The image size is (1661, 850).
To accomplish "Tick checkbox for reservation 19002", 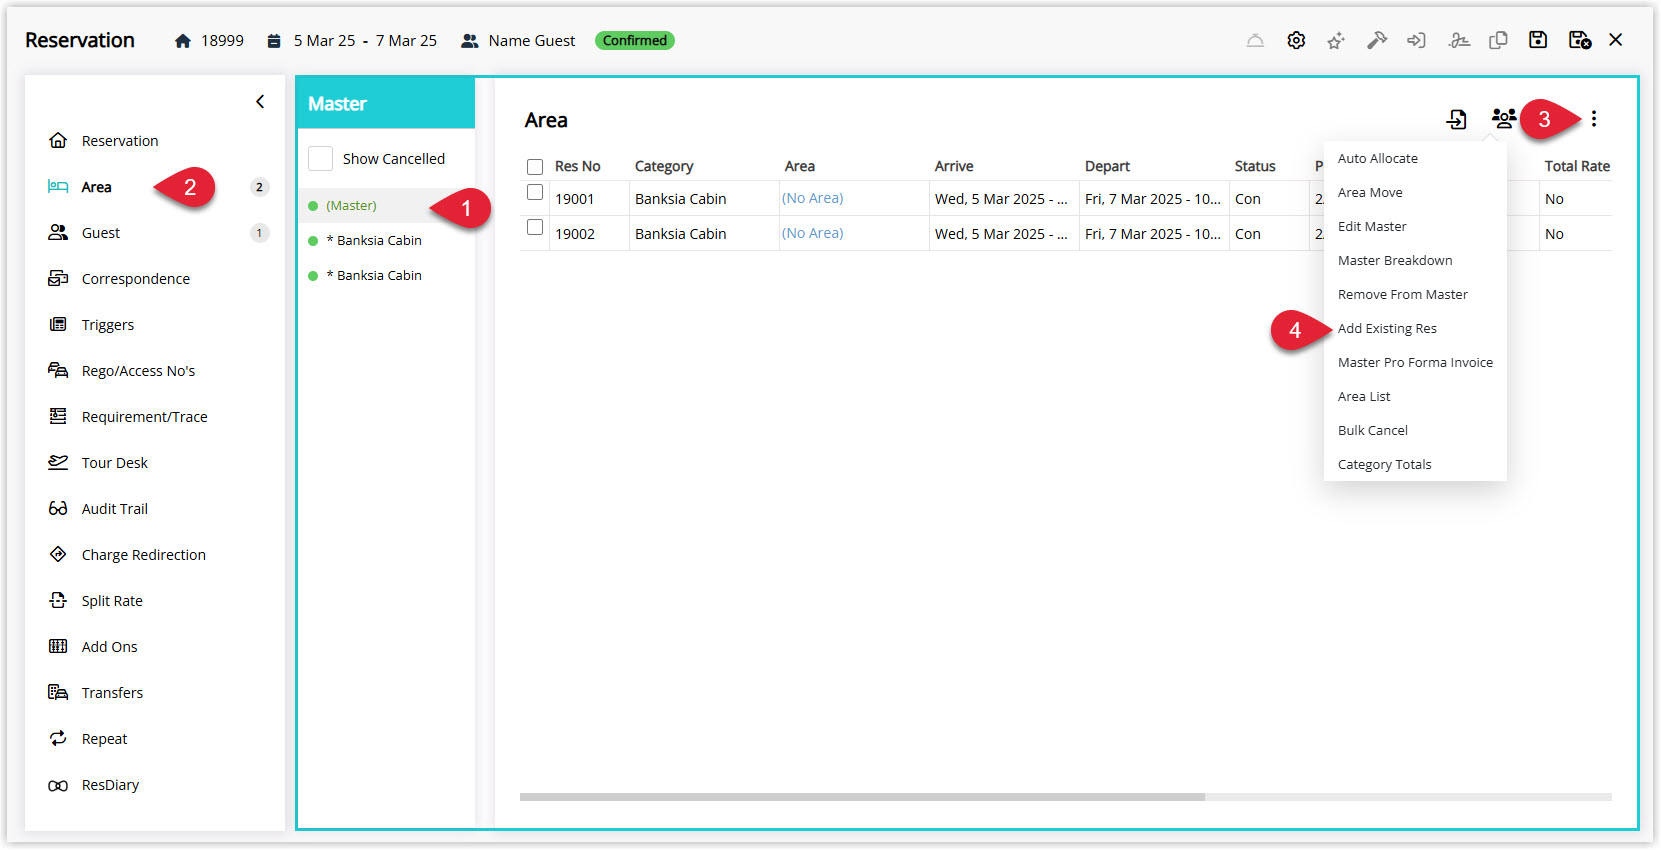I will tap(535, 227).
